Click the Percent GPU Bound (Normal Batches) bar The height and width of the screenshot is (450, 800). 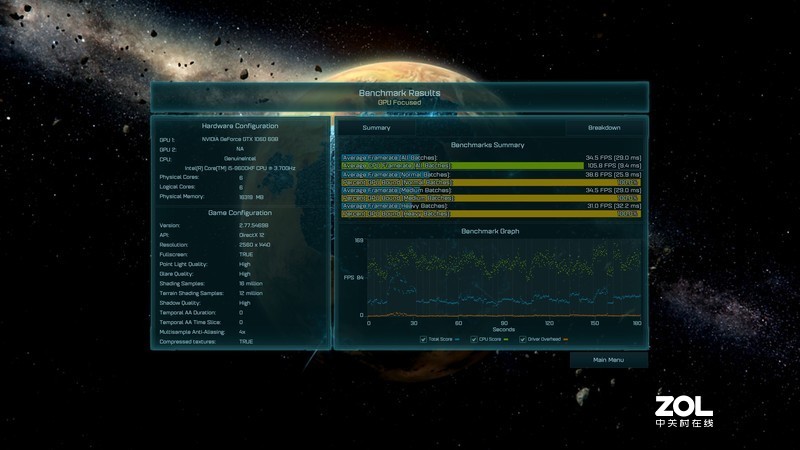[490, 183]
